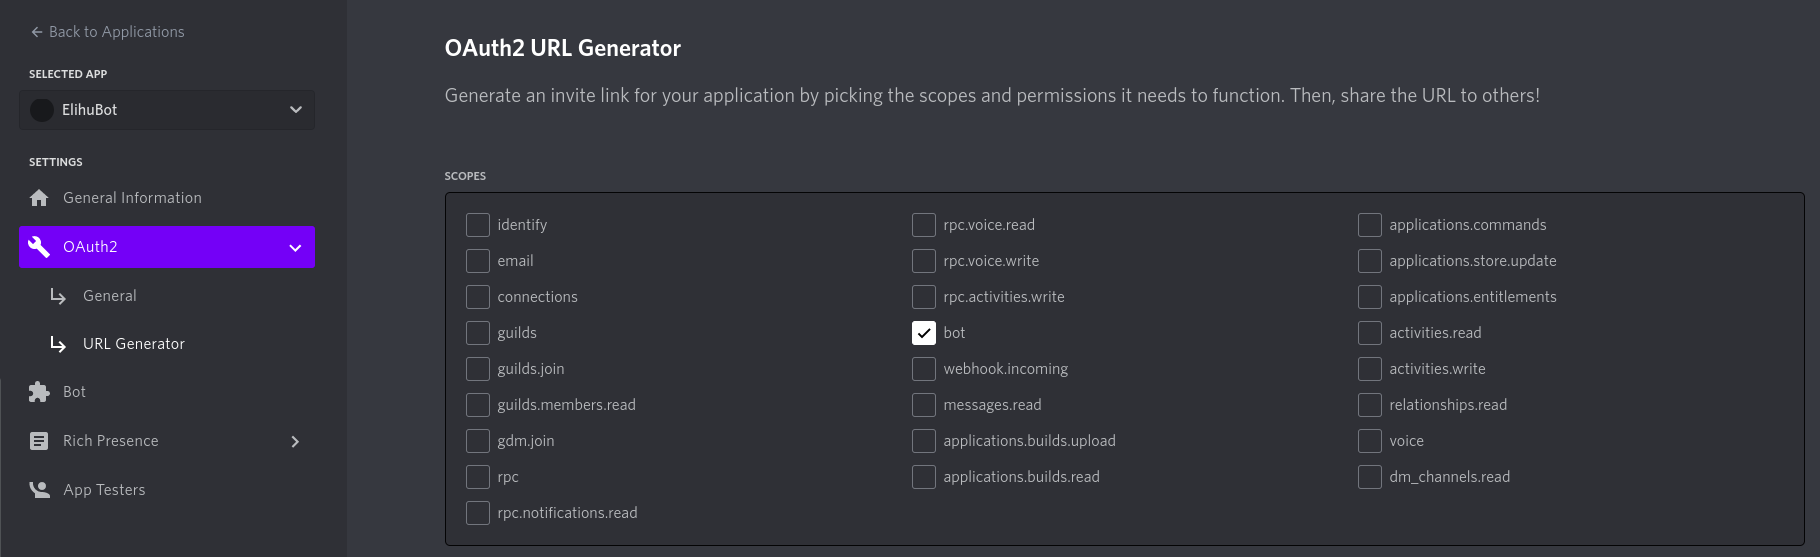Open the ElihuBot app selector dropdown
Screen dimensions: 1820x557
295,110
